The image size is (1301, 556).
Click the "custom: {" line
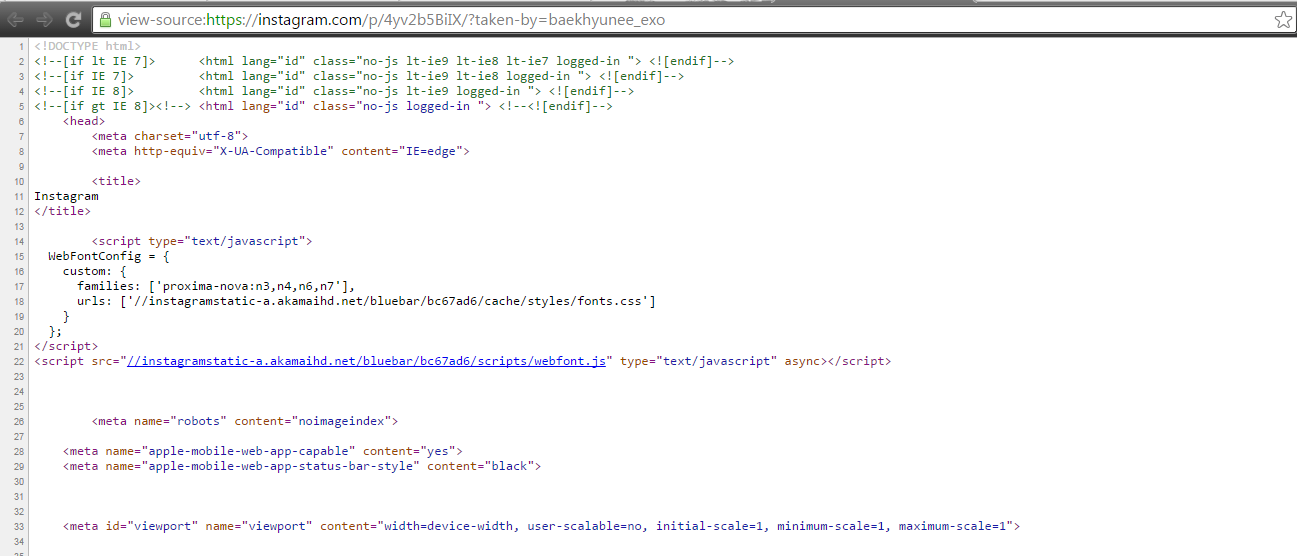(95, 271)
